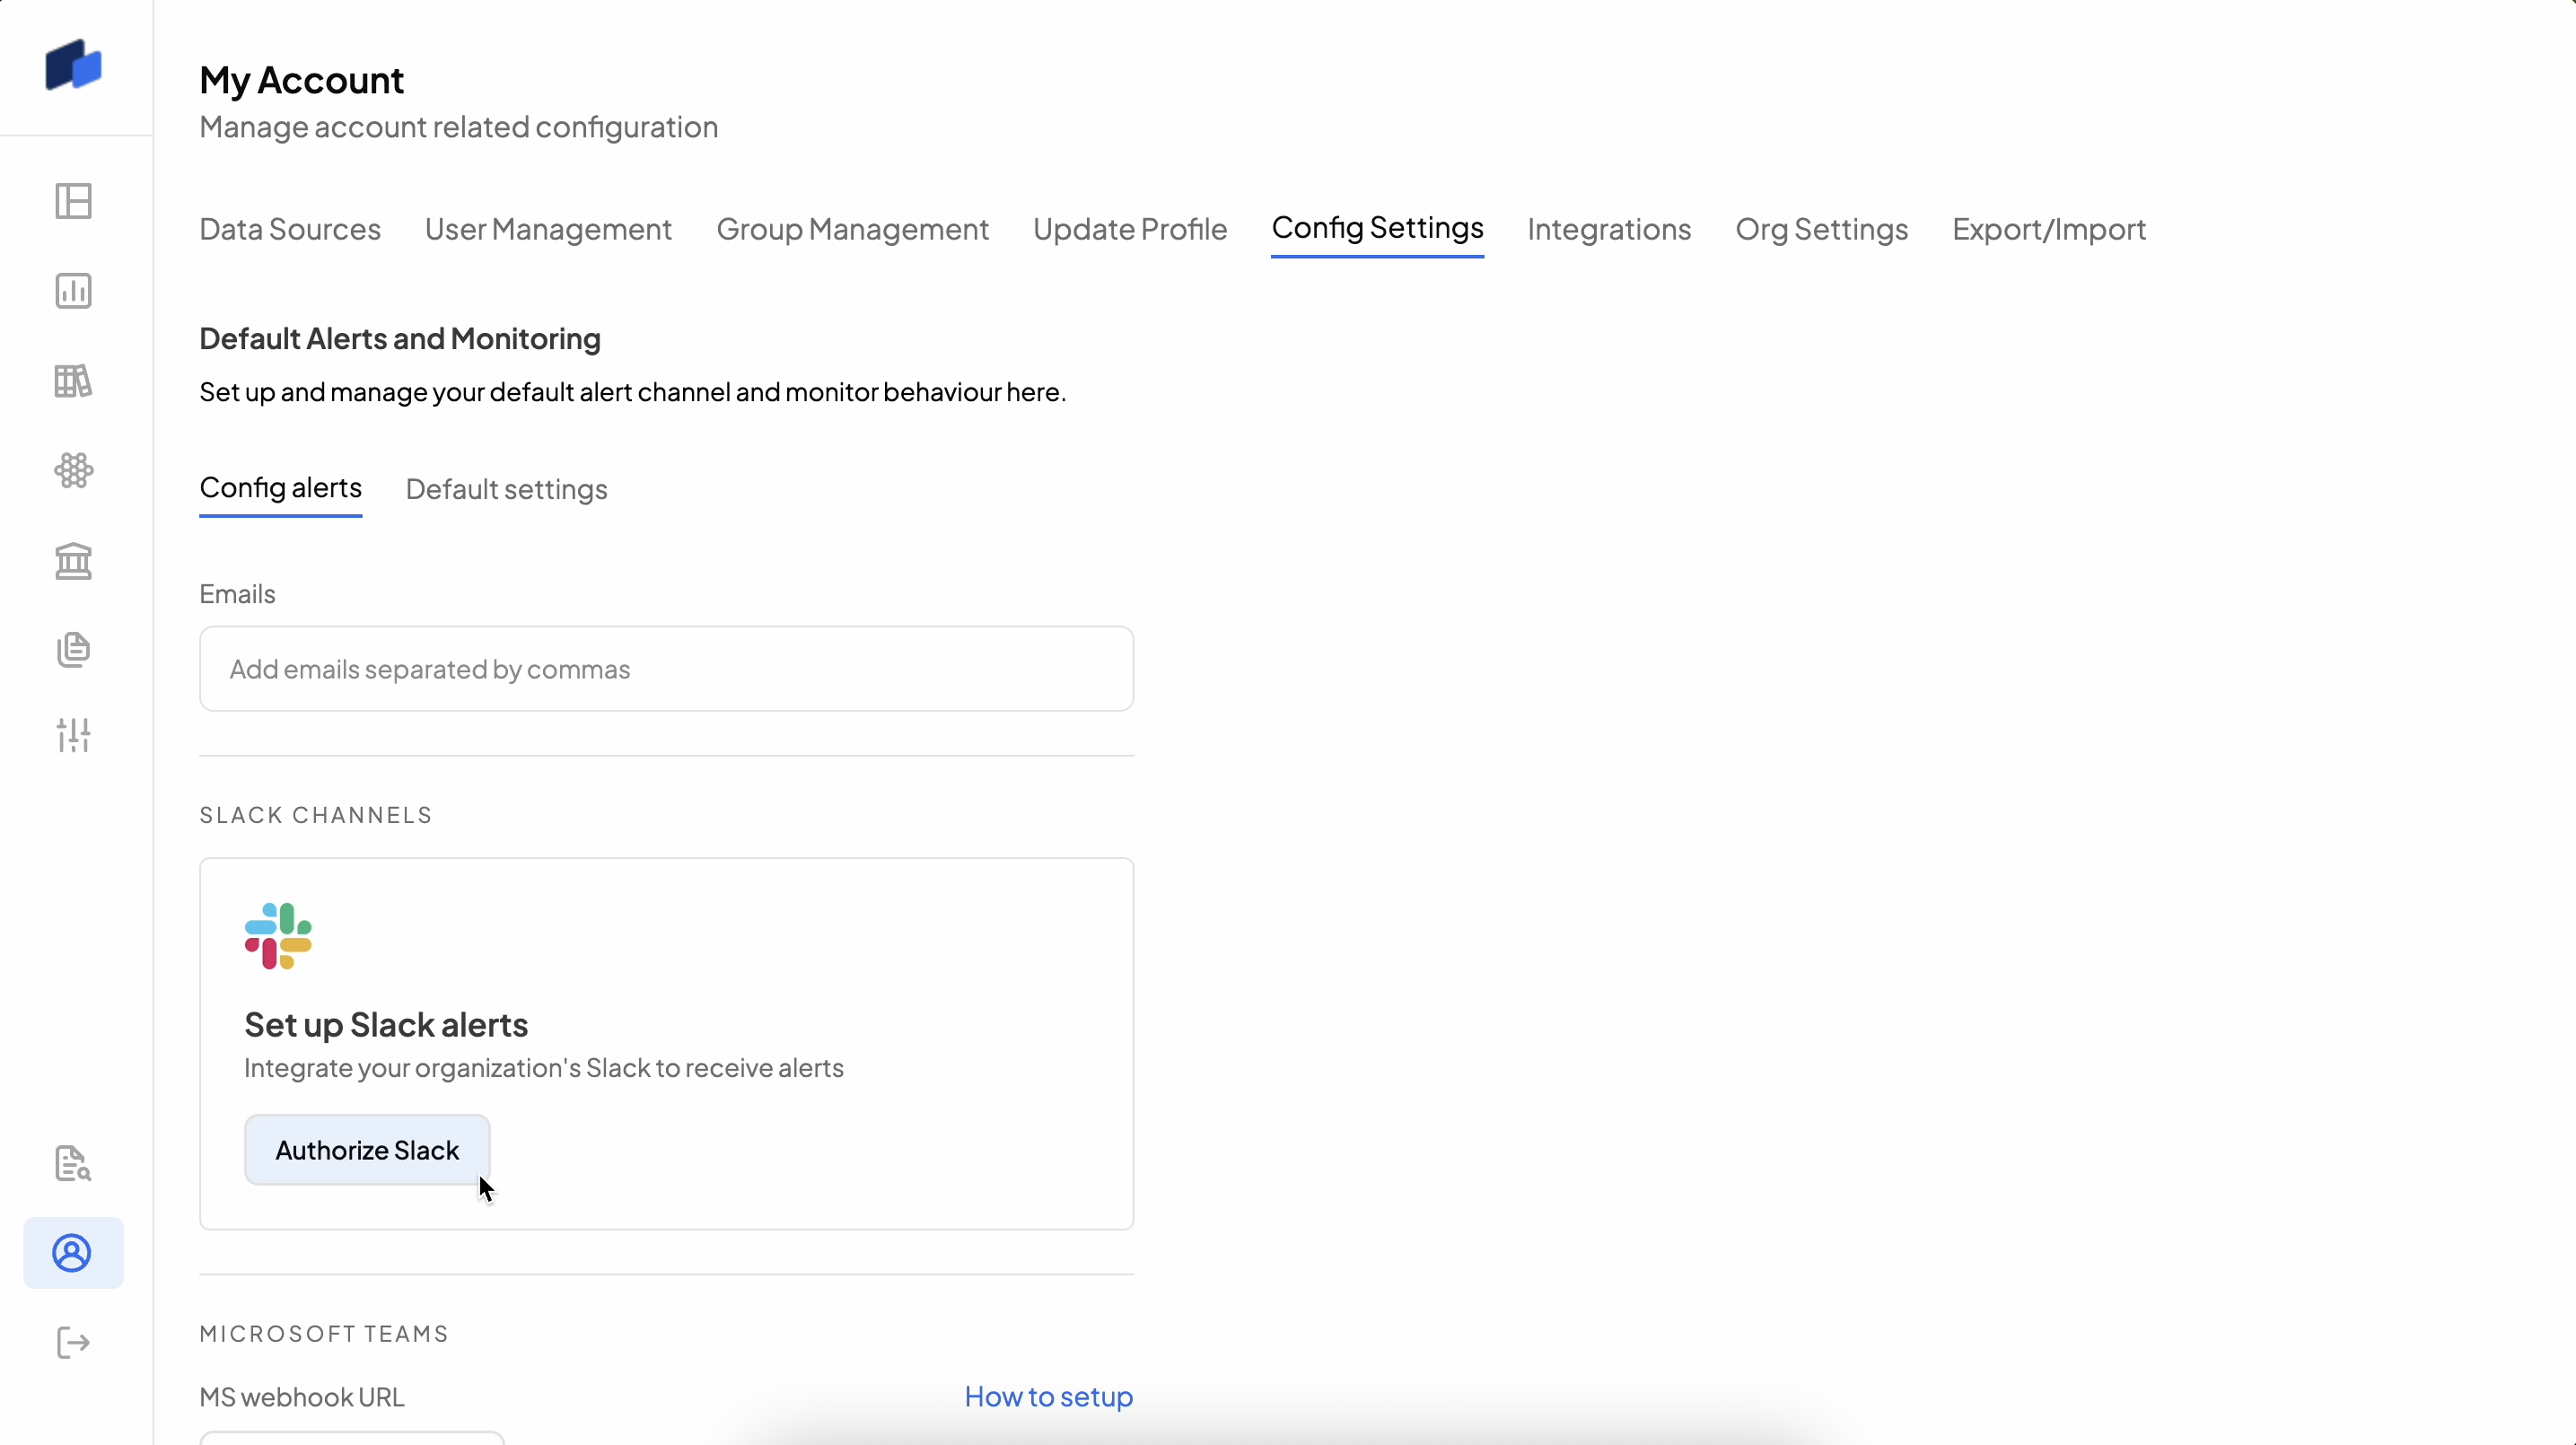The height and width of the screenshot is (1445, 2576).
Task: Click the Authorize Slack button
Action: (367, 1150)
